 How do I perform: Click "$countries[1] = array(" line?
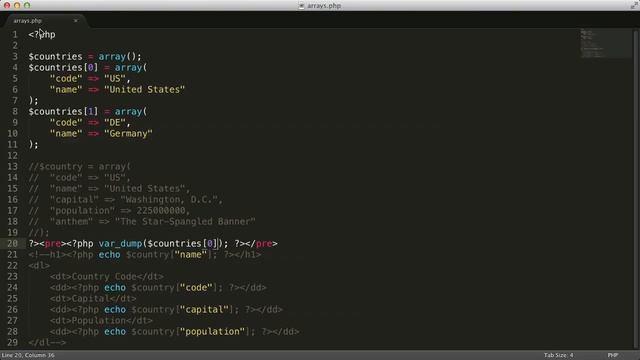click(x=88, y=111)
